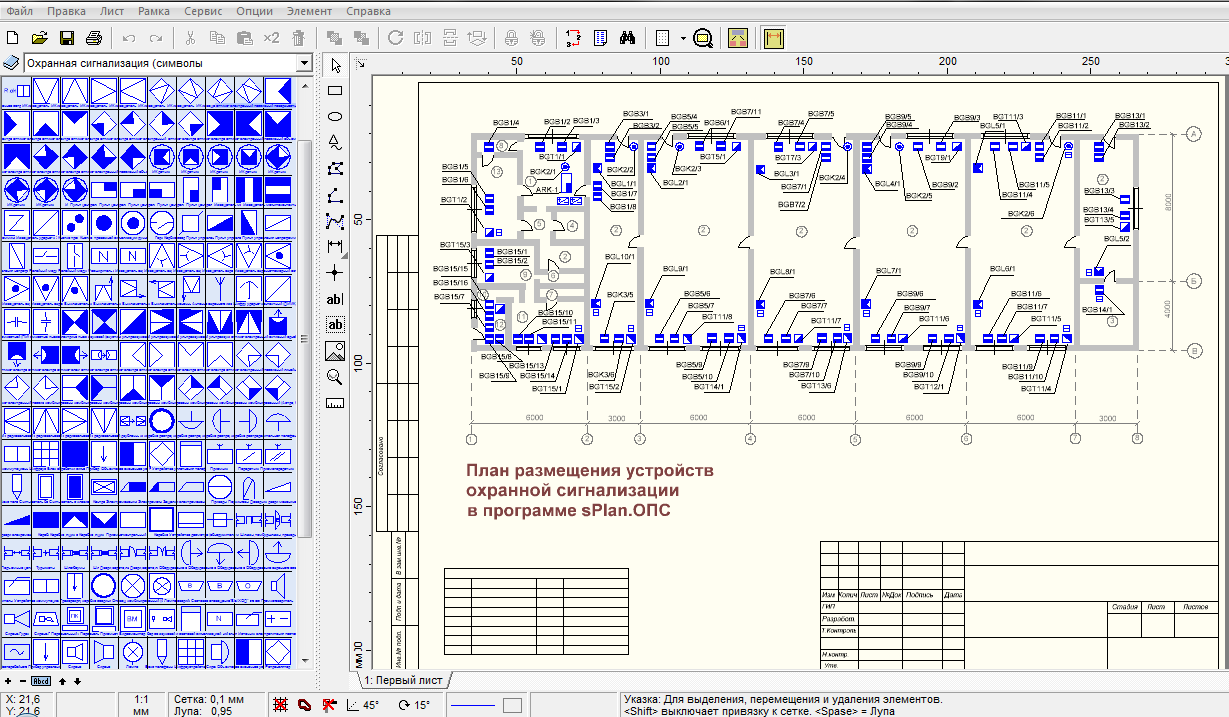The height and width of the screenshot is (717, 1229).
Task: Click the plus button below the symbol library
Action: pos(8,681)
